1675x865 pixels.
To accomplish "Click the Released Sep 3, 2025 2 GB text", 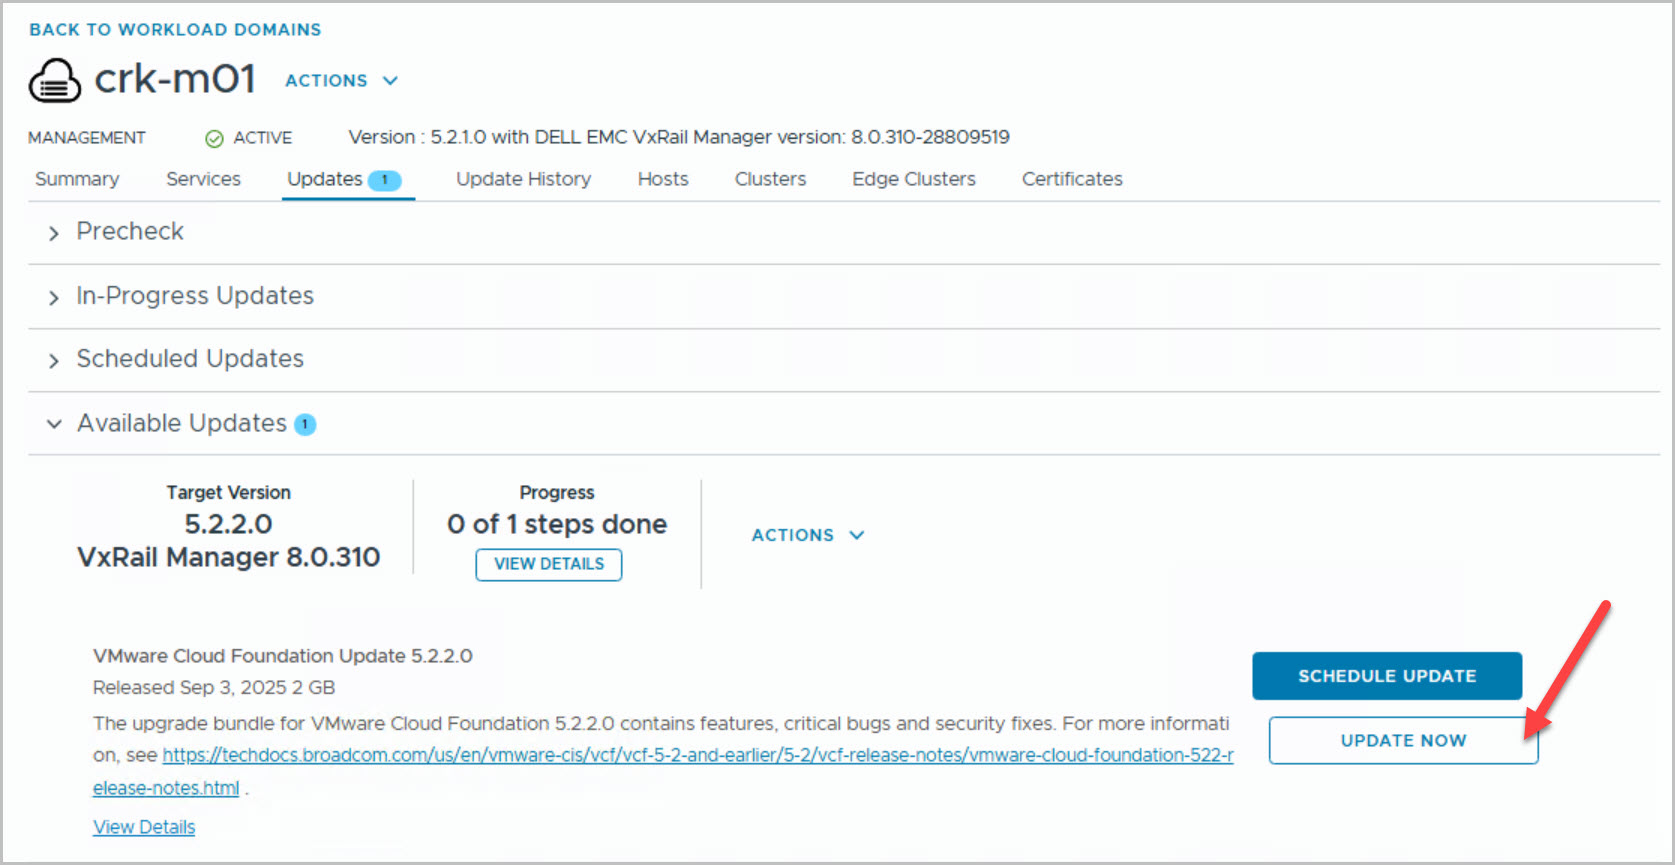I will click(x=214, y=688).
